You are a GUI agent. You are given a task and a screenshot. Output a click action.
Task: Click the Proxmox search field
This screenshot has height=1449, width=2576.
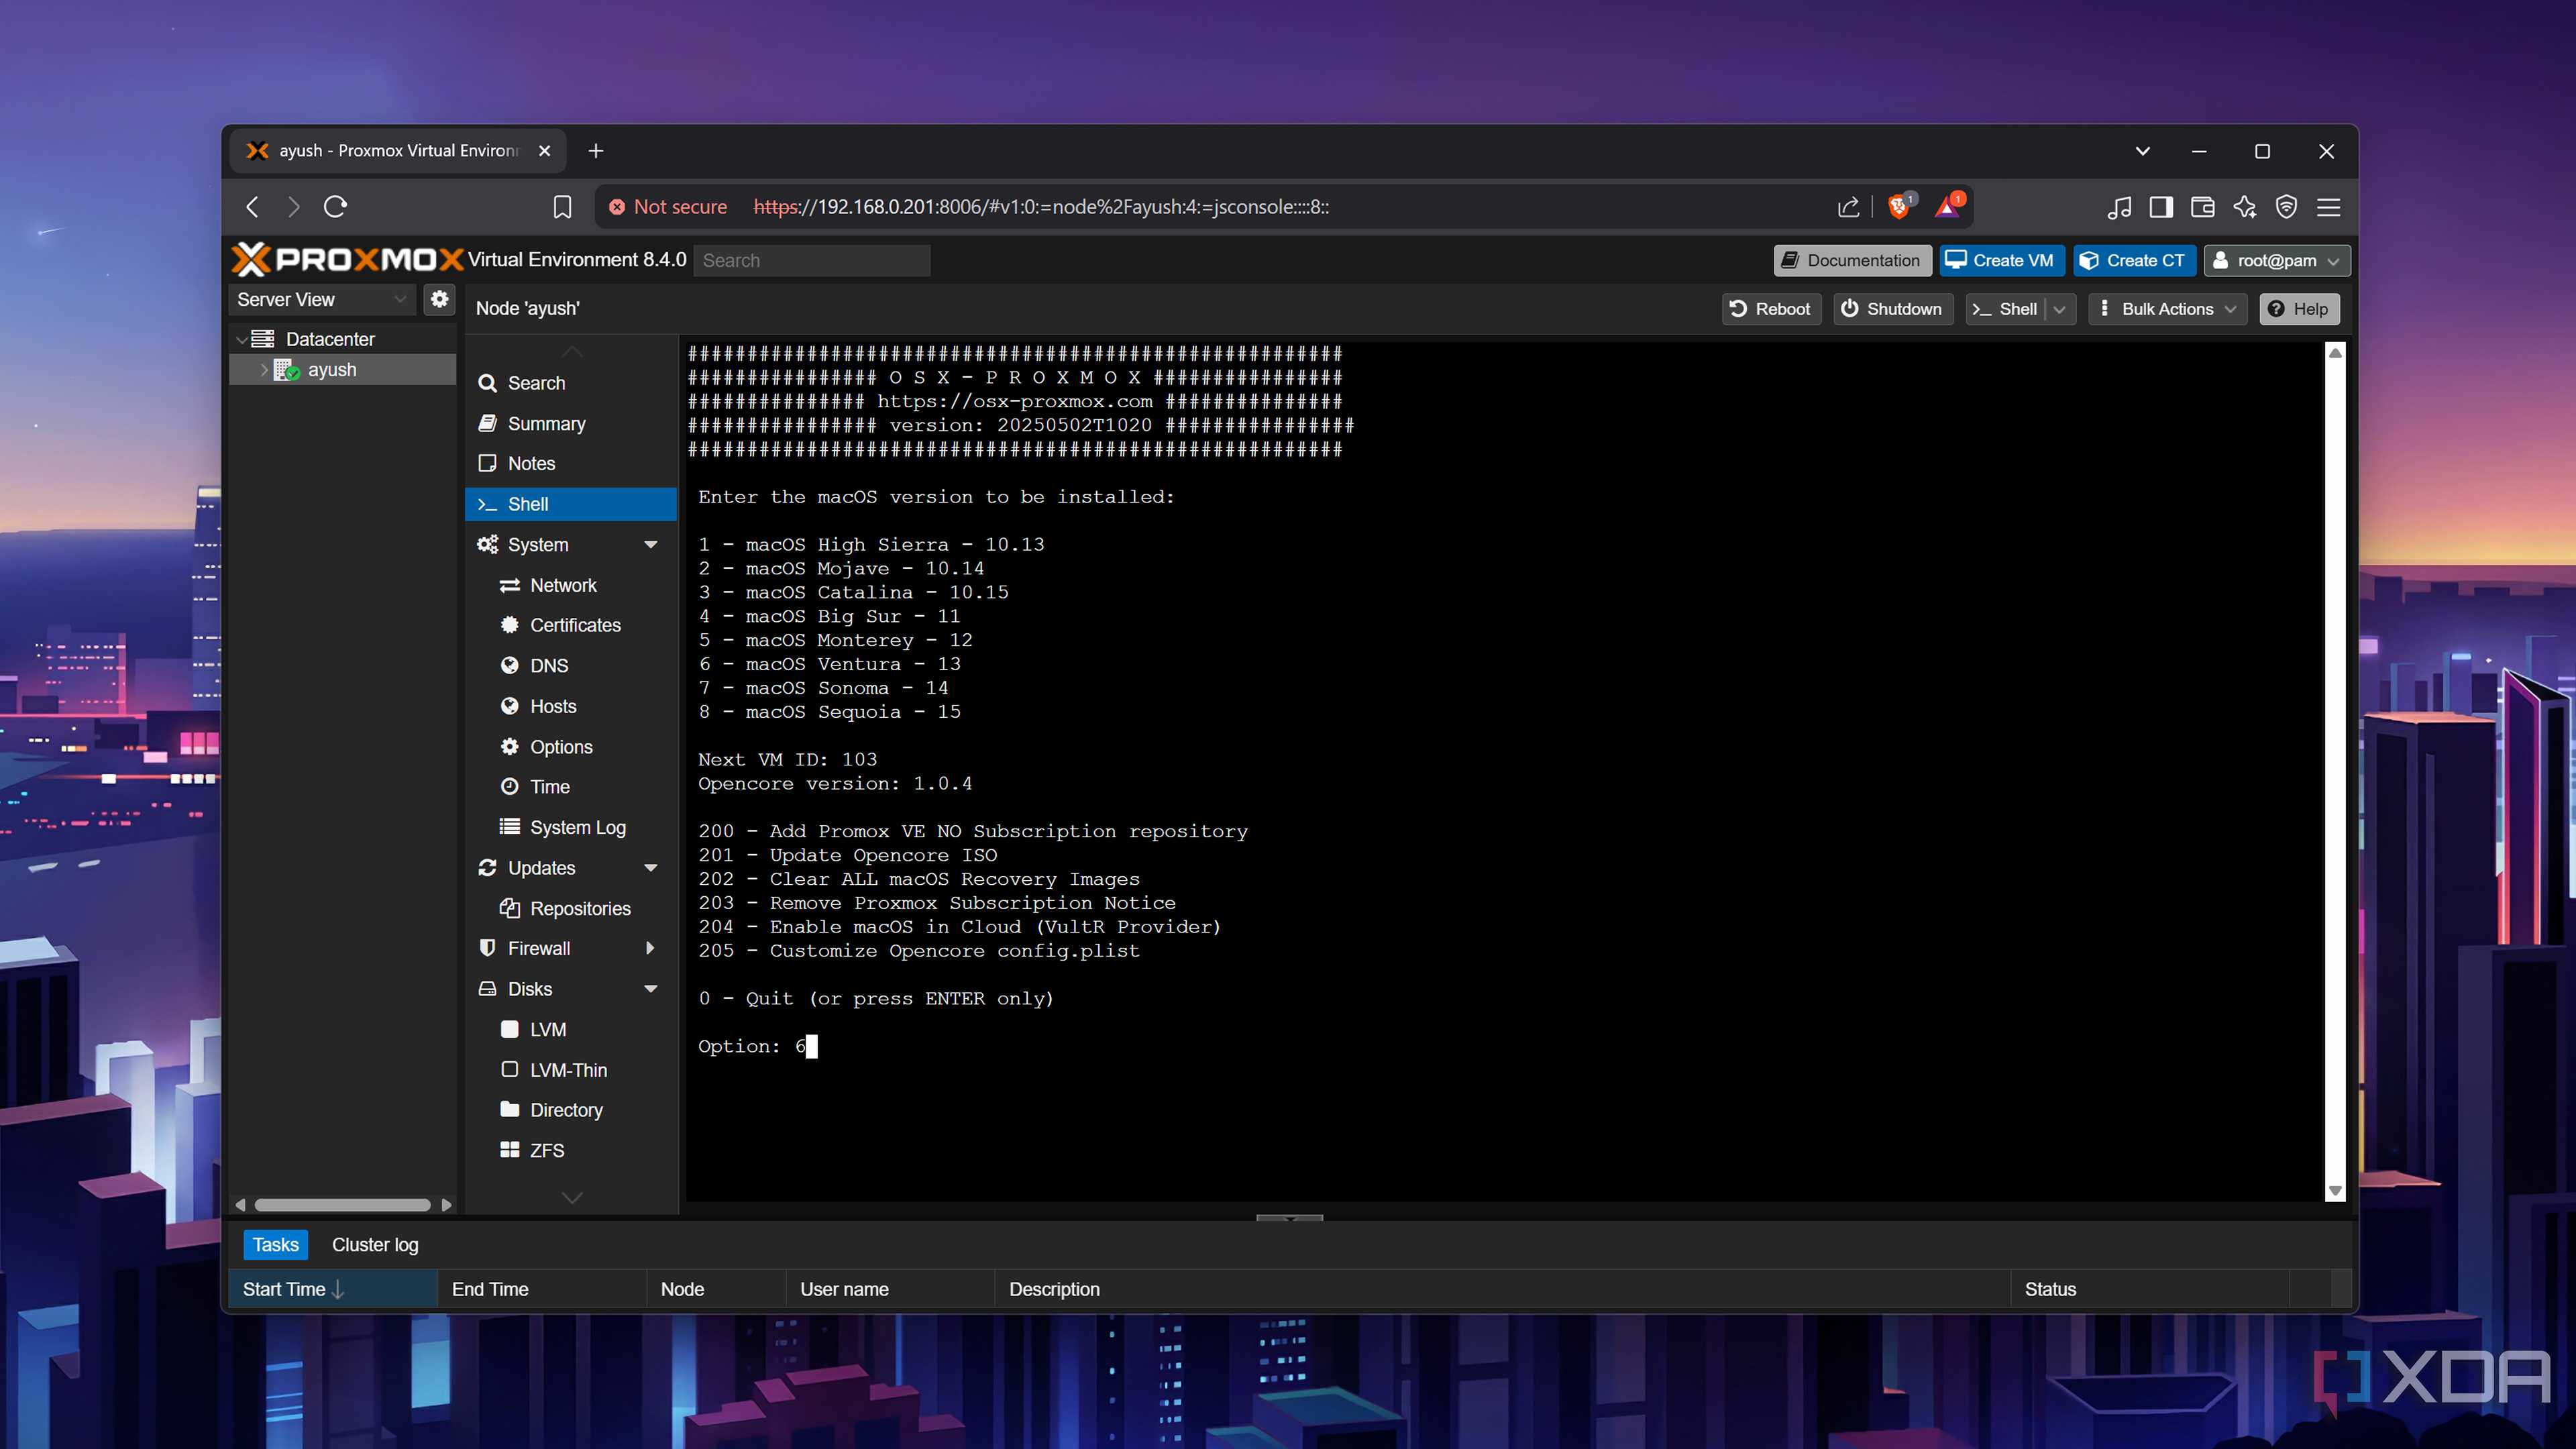pos(811,260)
